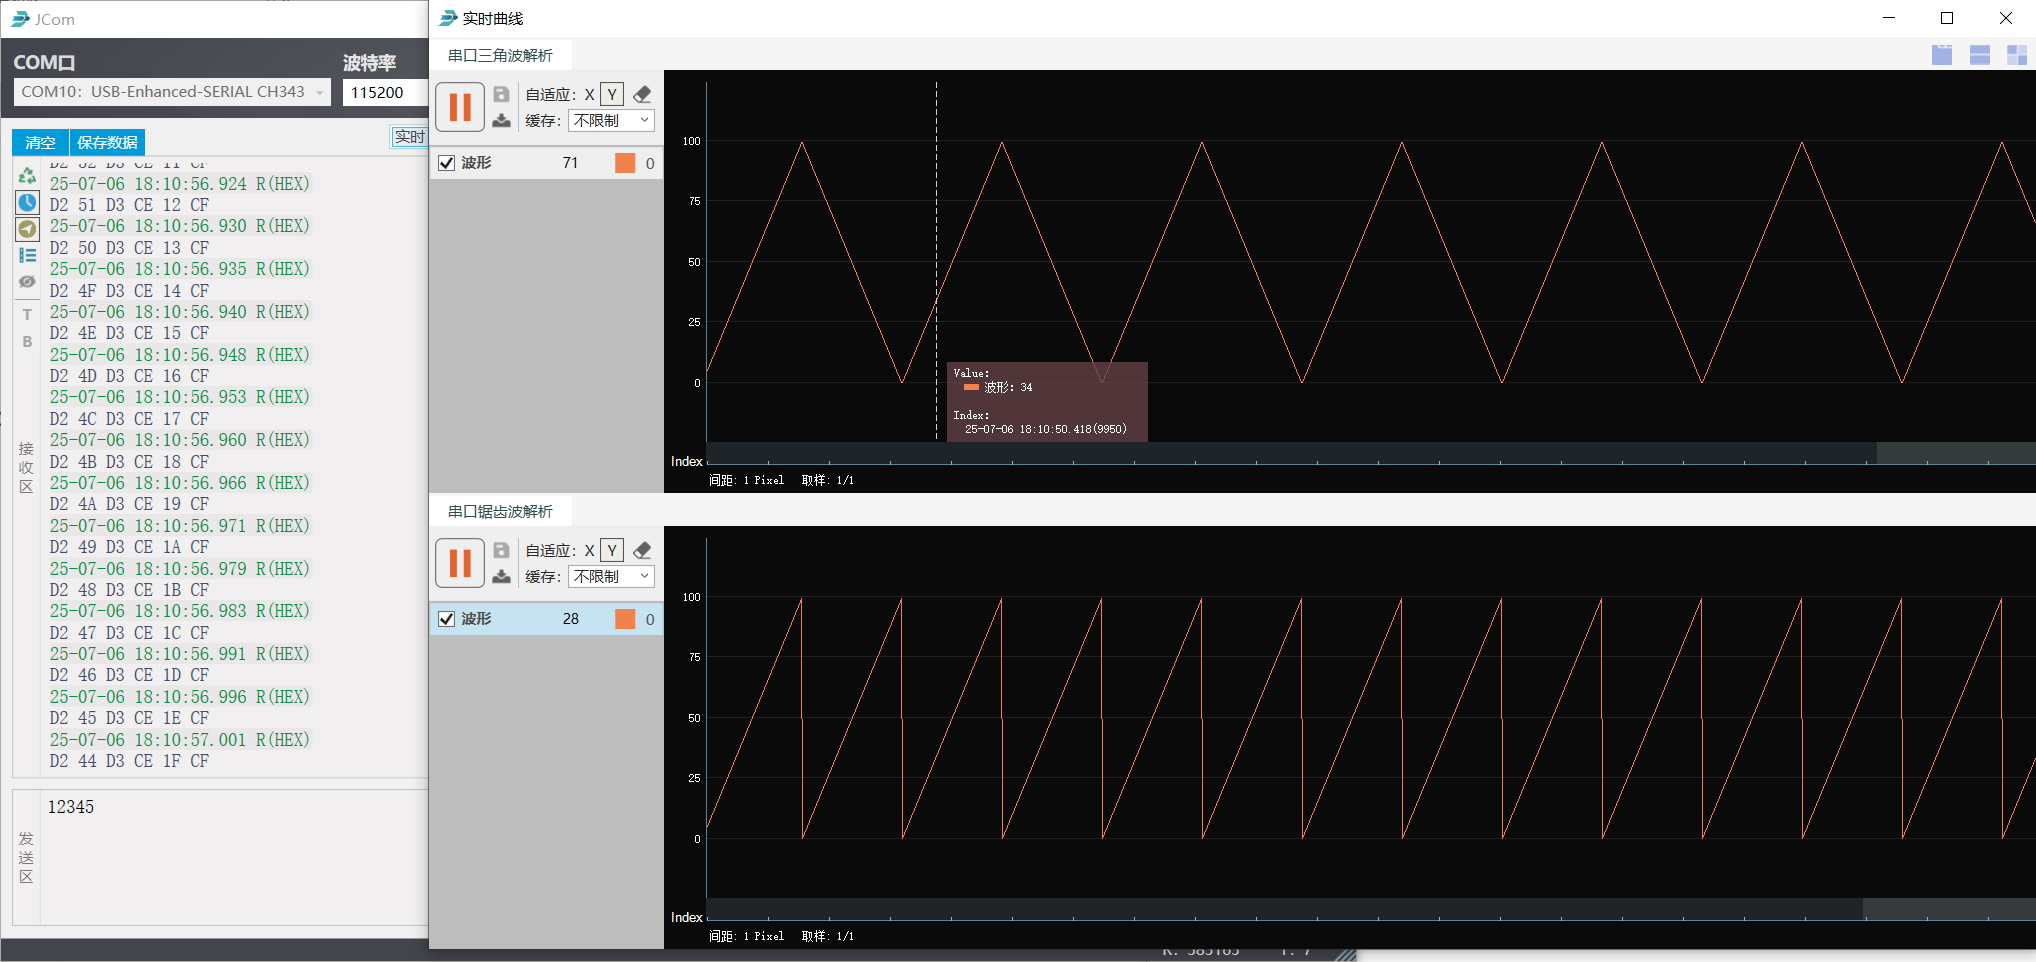Screen dimensions: 2036x962
Task: Click the 清空 clear button
Action: (40, 142)
